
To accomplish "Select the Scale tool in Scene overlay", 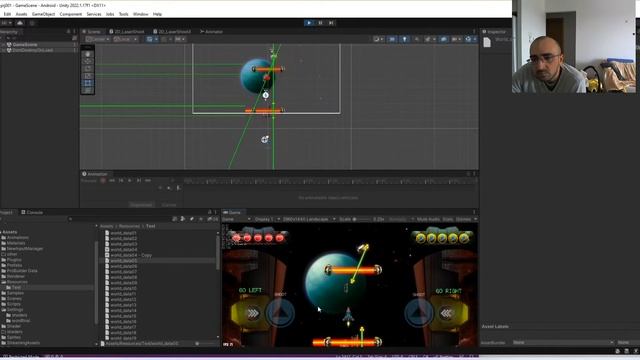I will pos(88,76).
